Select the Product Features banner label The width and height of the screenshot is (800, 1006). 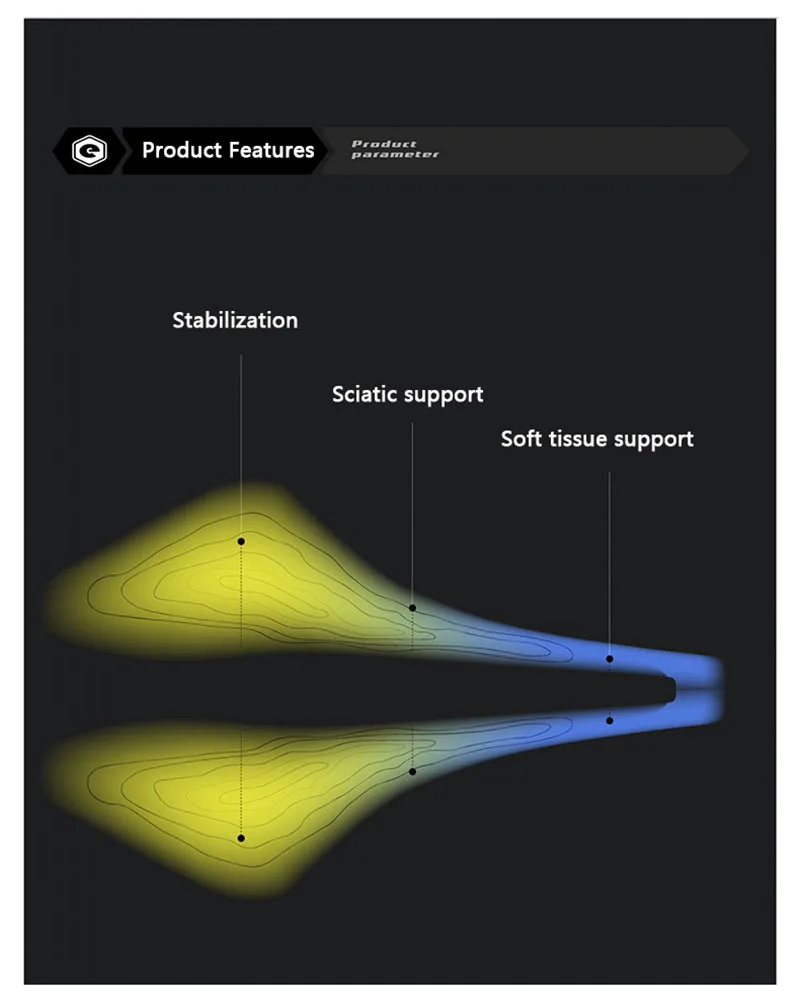(228, 150)
